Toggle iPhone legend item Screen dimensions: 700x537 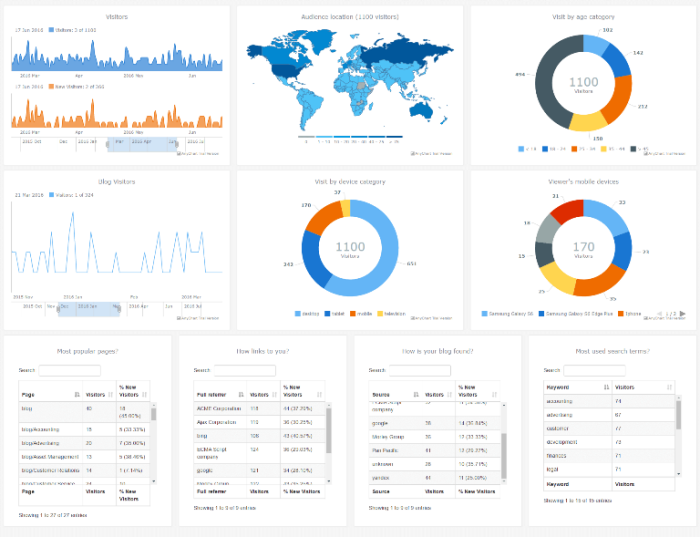[x=629, y=314]
